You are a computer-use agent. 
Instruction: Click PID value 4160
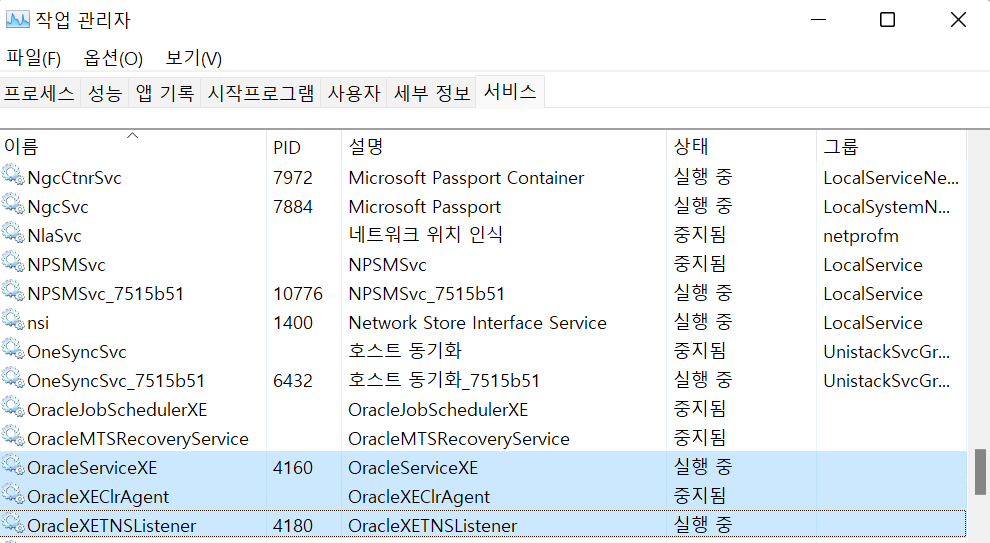293,468
